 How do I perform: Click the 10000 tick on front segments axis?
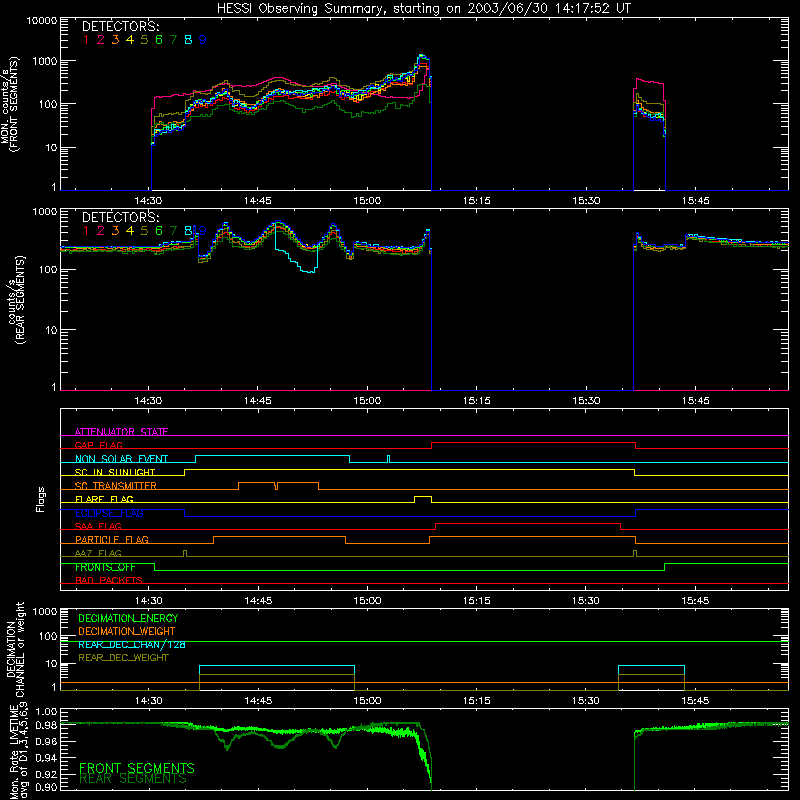[42, 21]
